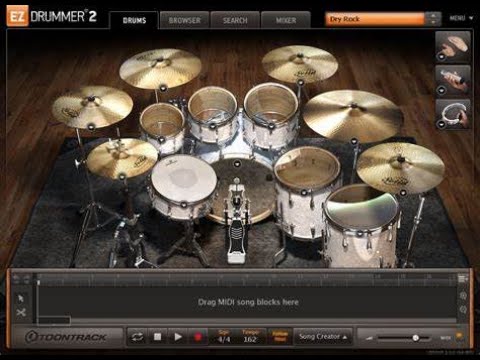
Task: Click the song track horizontal scrollbar
Action: pos(246,321)
